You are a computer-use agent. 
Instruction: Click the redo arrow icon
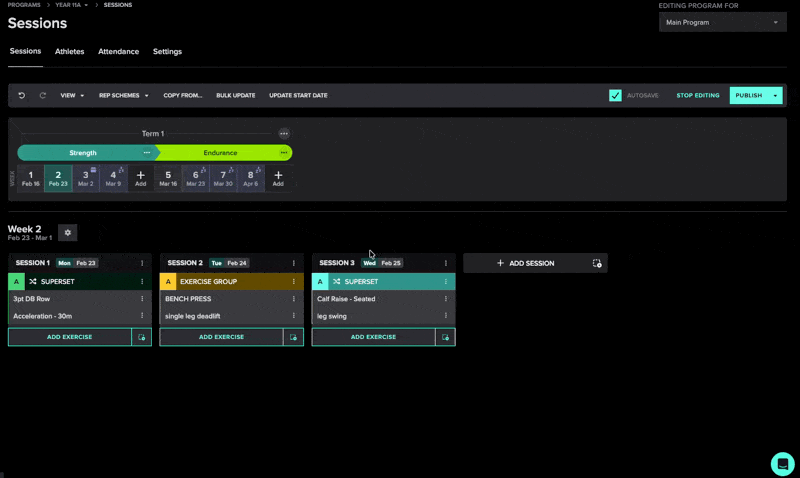pos(43,95)
